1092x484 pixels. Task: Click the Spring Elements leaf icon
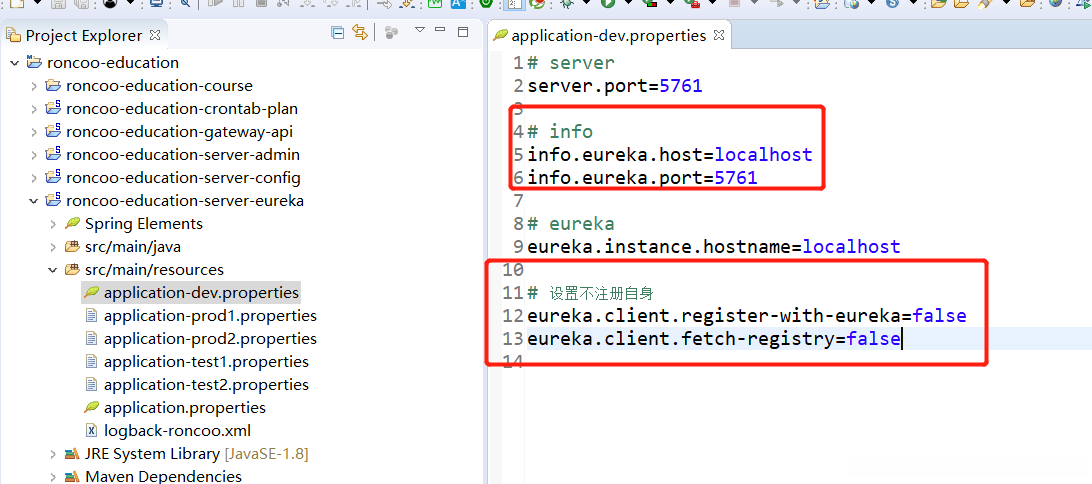tap(72, 224)
